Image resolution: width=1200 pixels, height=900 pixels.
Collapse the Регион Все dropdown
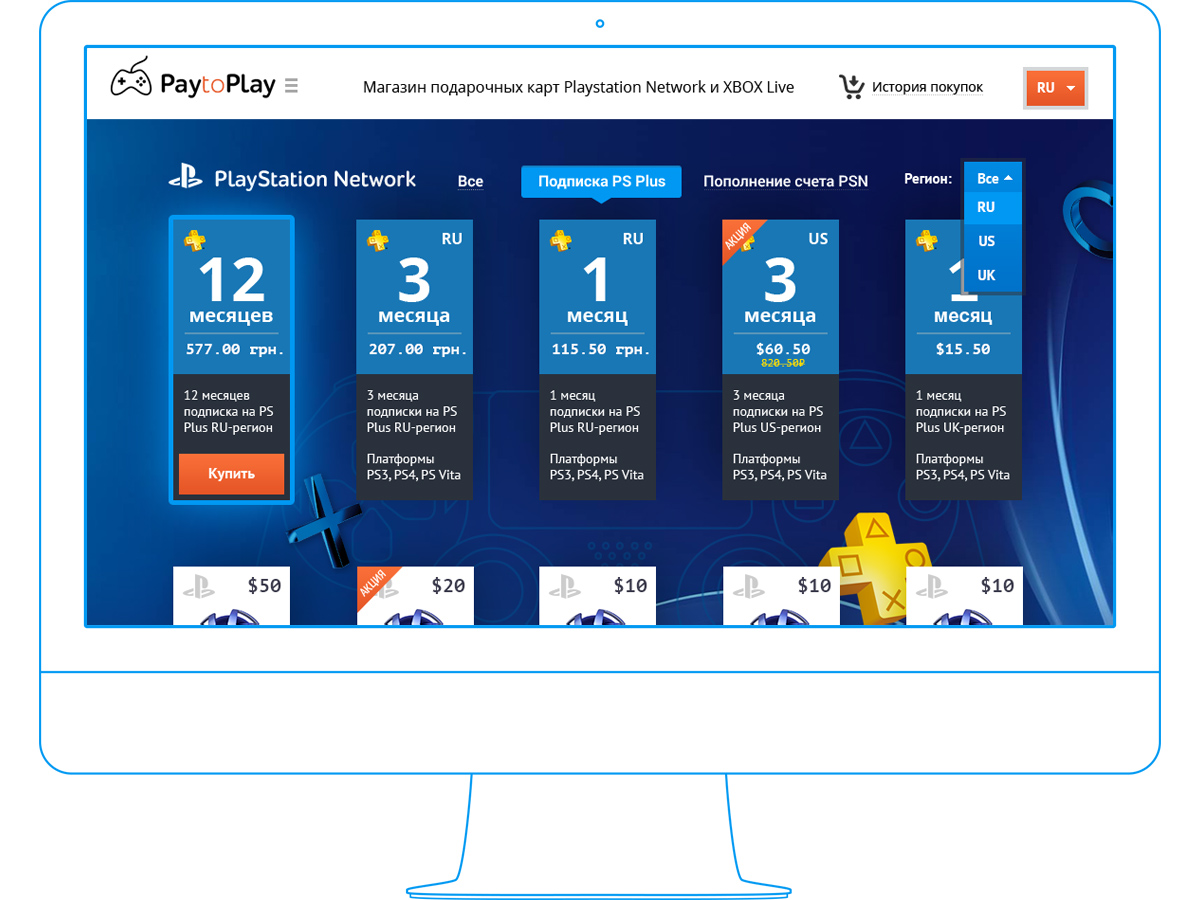(x=993, y=178)
